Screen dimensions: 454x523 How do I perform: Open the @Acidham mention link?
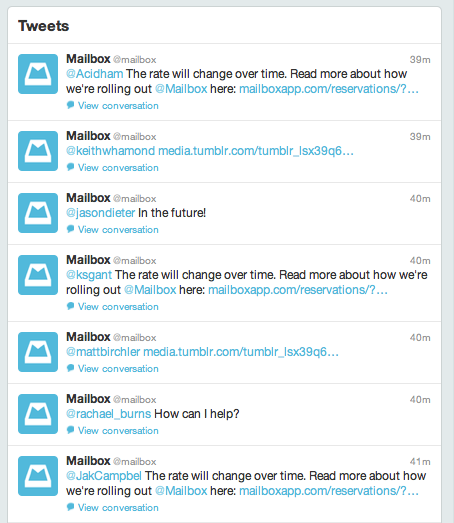pos(95,74)
